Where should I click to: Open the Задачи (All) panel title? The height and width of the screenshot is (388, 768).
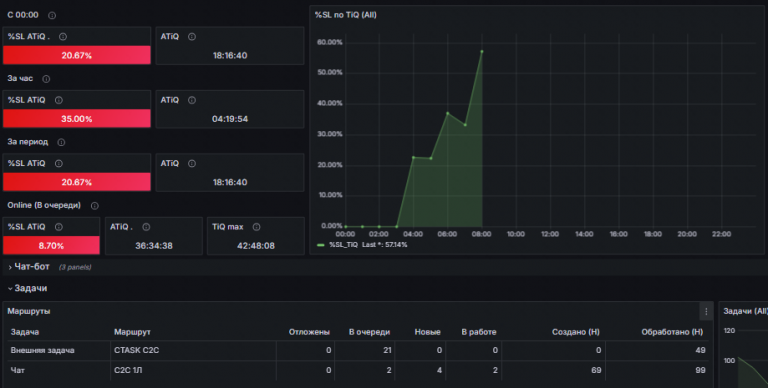tap(745, 311)
